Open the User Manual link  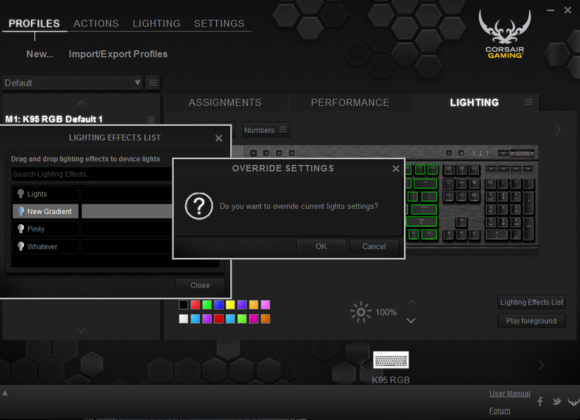click(509, 394)
